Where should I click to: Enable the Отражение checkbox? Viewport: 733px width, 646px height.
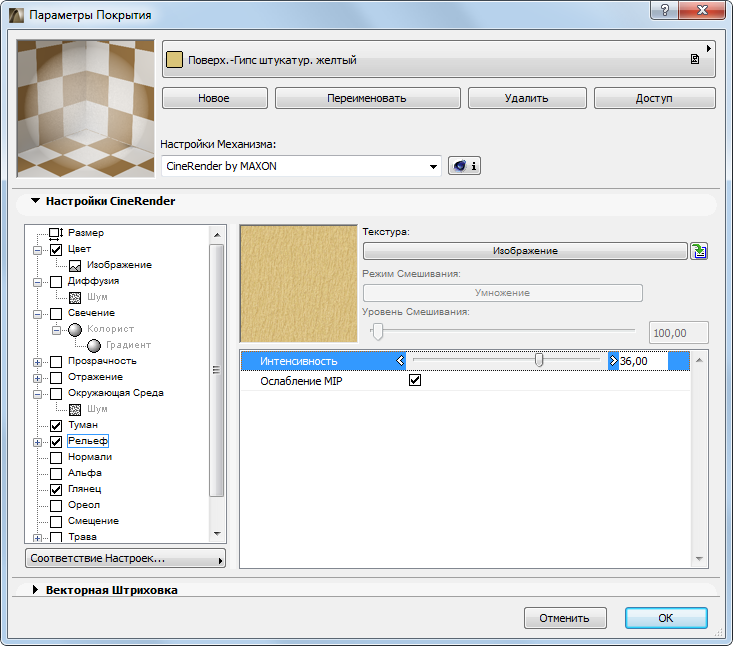click(x=56, y=378)
